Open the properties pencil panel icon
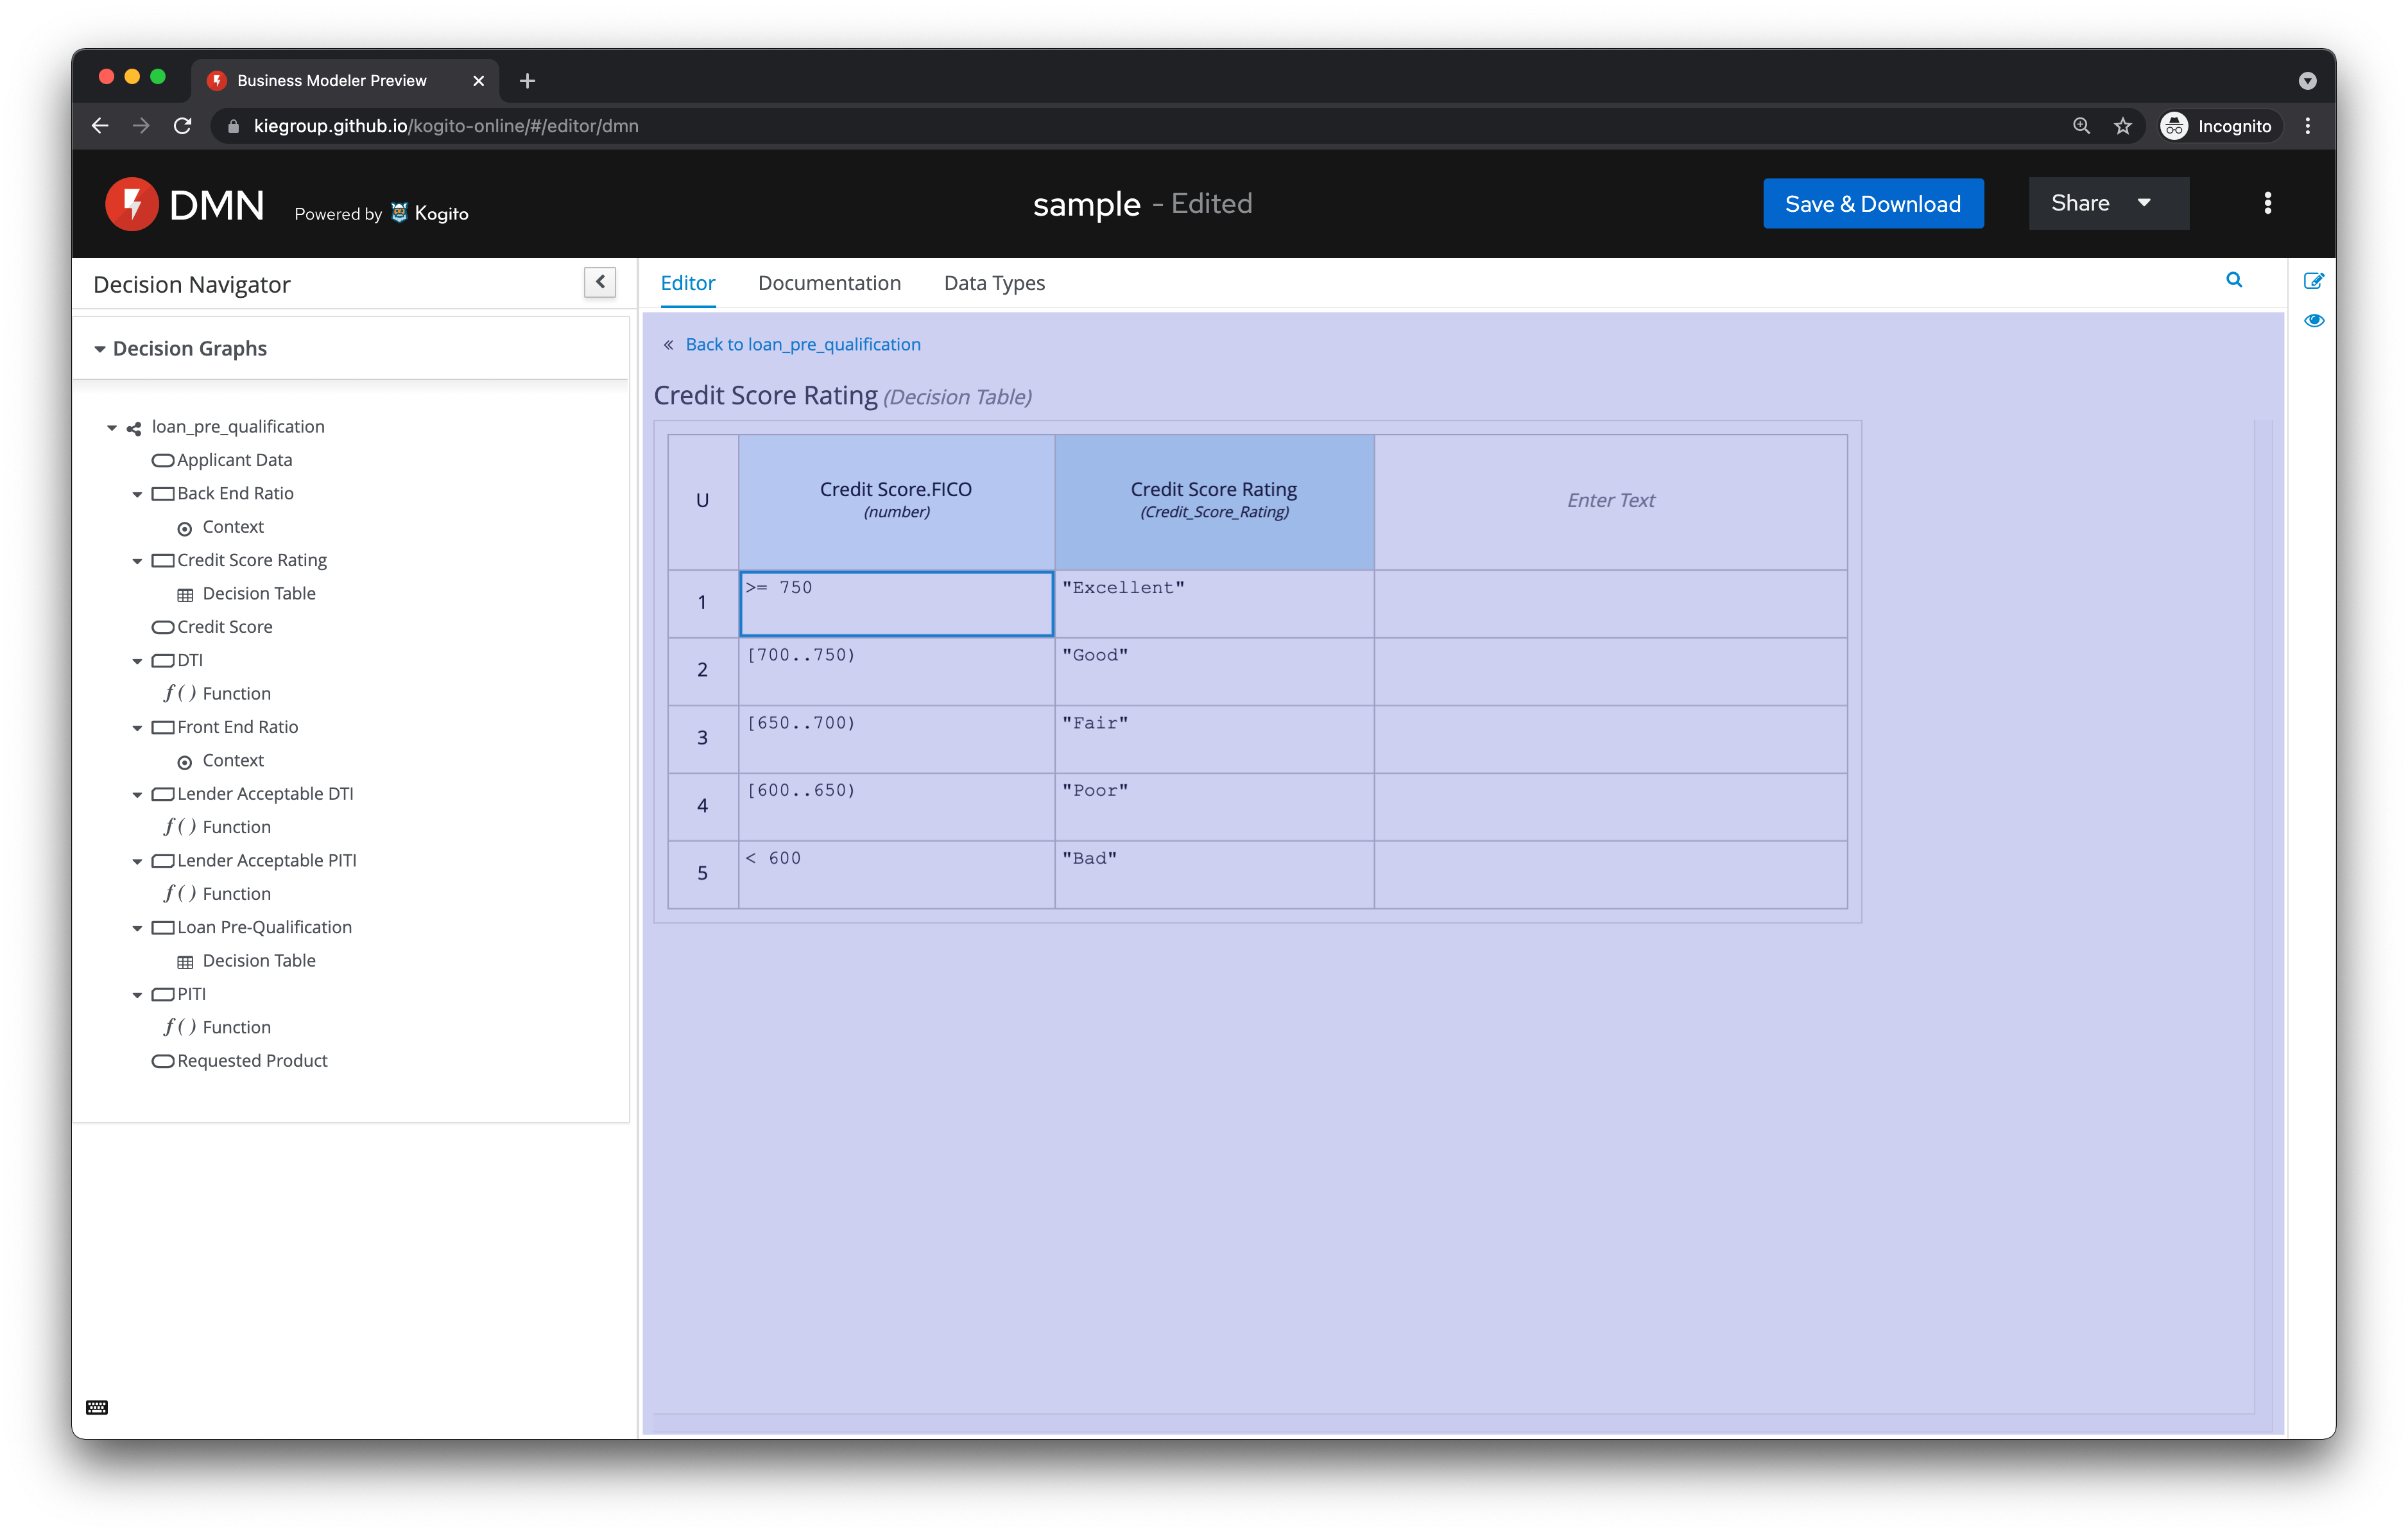 (x=2313, y=281)
